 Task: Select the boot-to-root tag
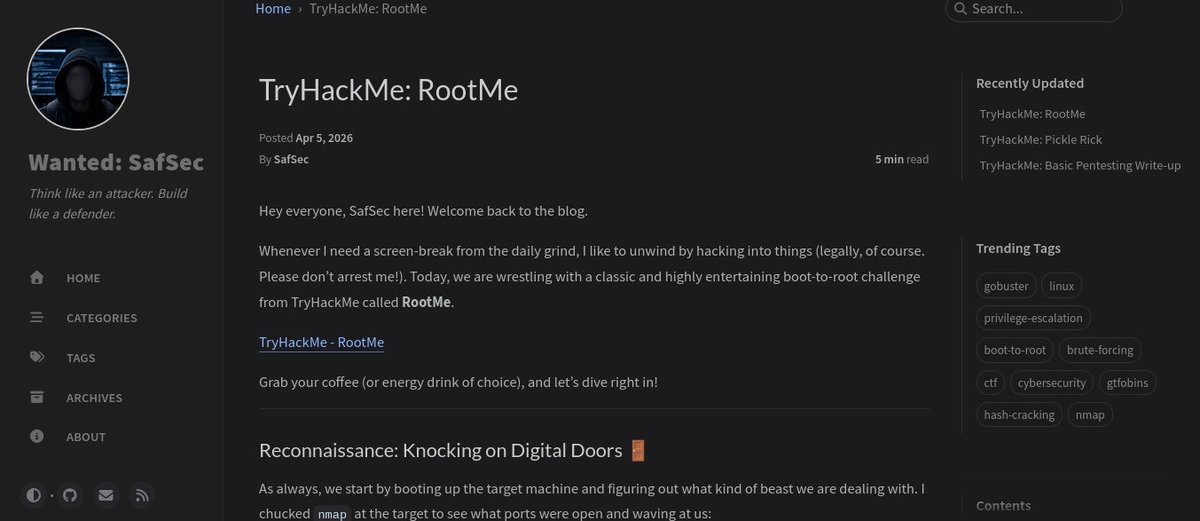point(1015,350)
